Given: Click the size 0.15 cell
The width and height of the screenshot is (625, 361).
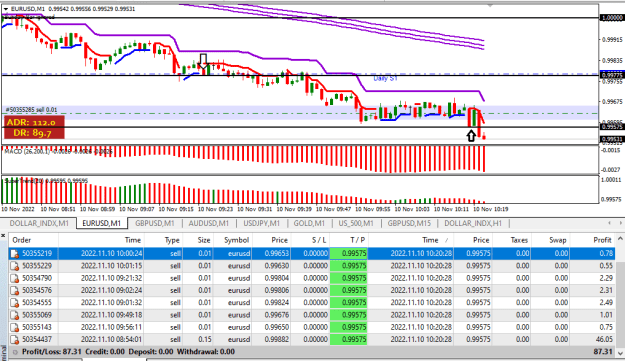Looking at the screenshot, I should click(204, 340).
